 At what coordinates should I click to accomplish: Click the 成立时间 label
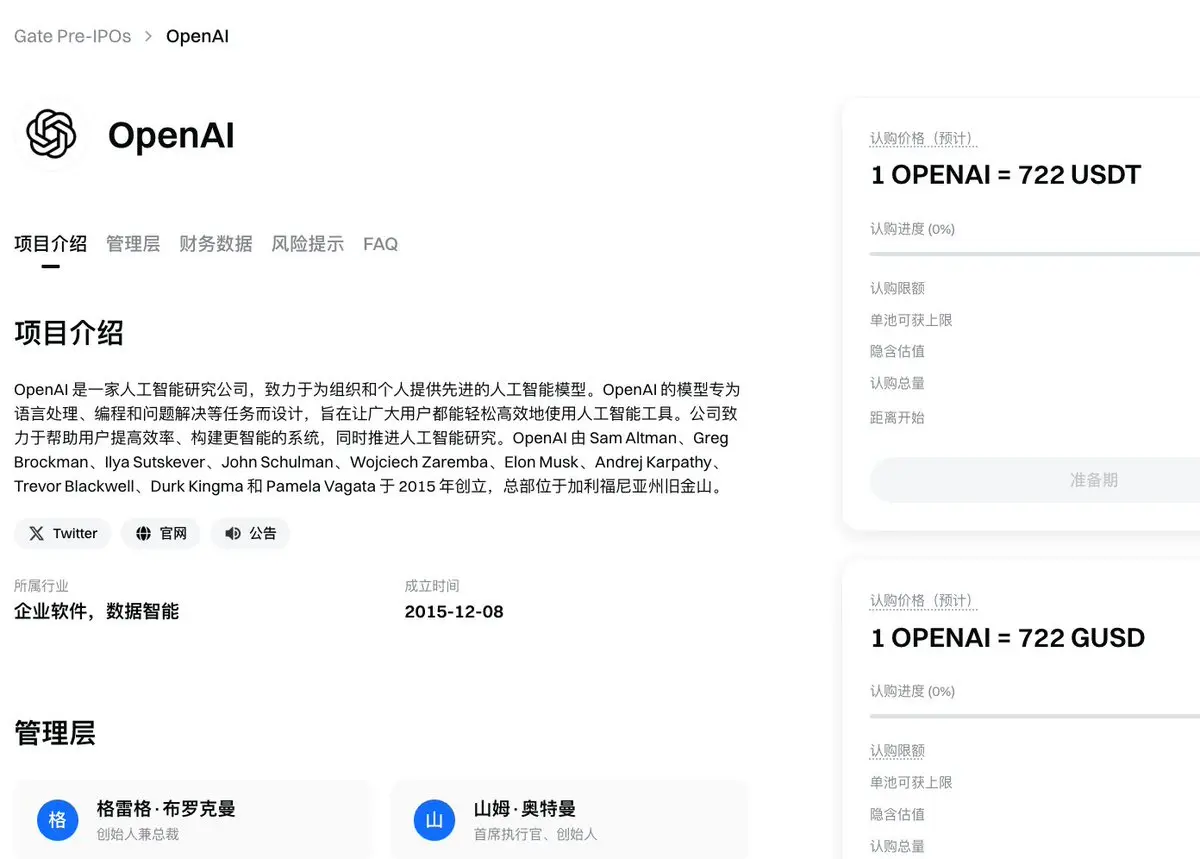(432, 586)
